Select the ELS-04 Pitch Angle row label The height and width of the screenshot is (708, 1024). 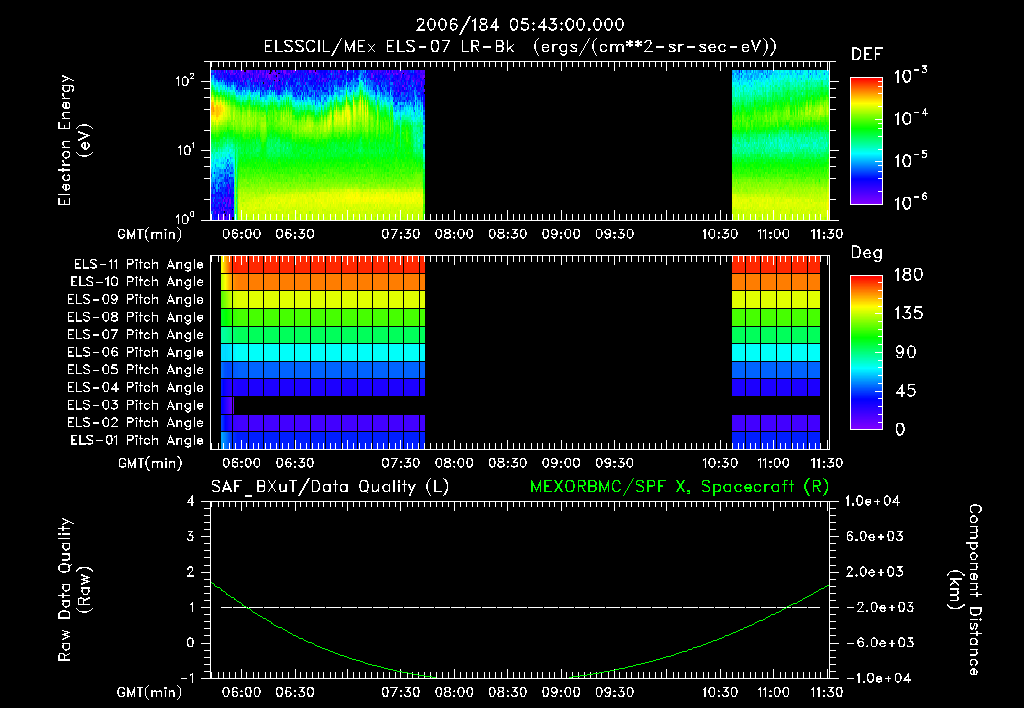pyautogui.click(x=136, y=387)
